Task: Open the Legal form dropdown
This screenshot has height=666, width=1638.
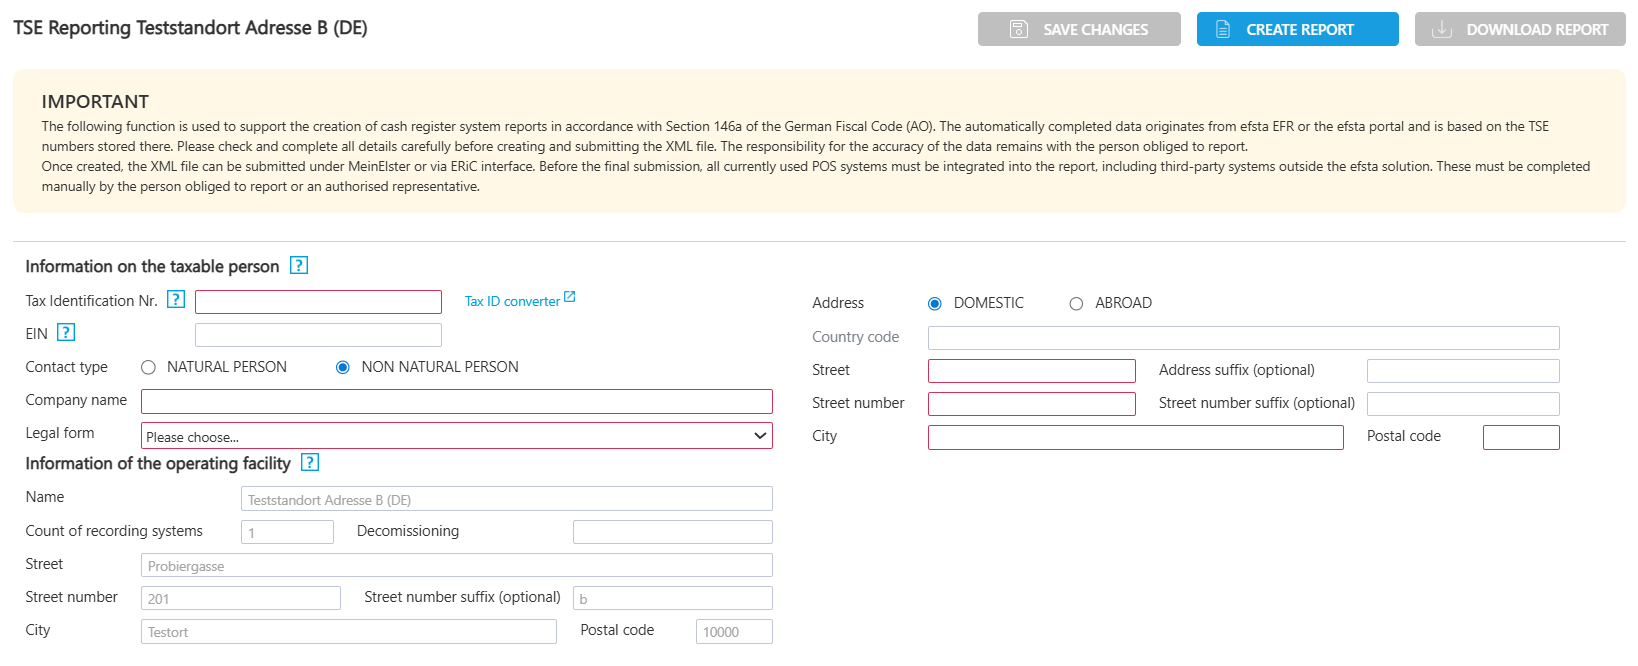Action: click(457, 436)
